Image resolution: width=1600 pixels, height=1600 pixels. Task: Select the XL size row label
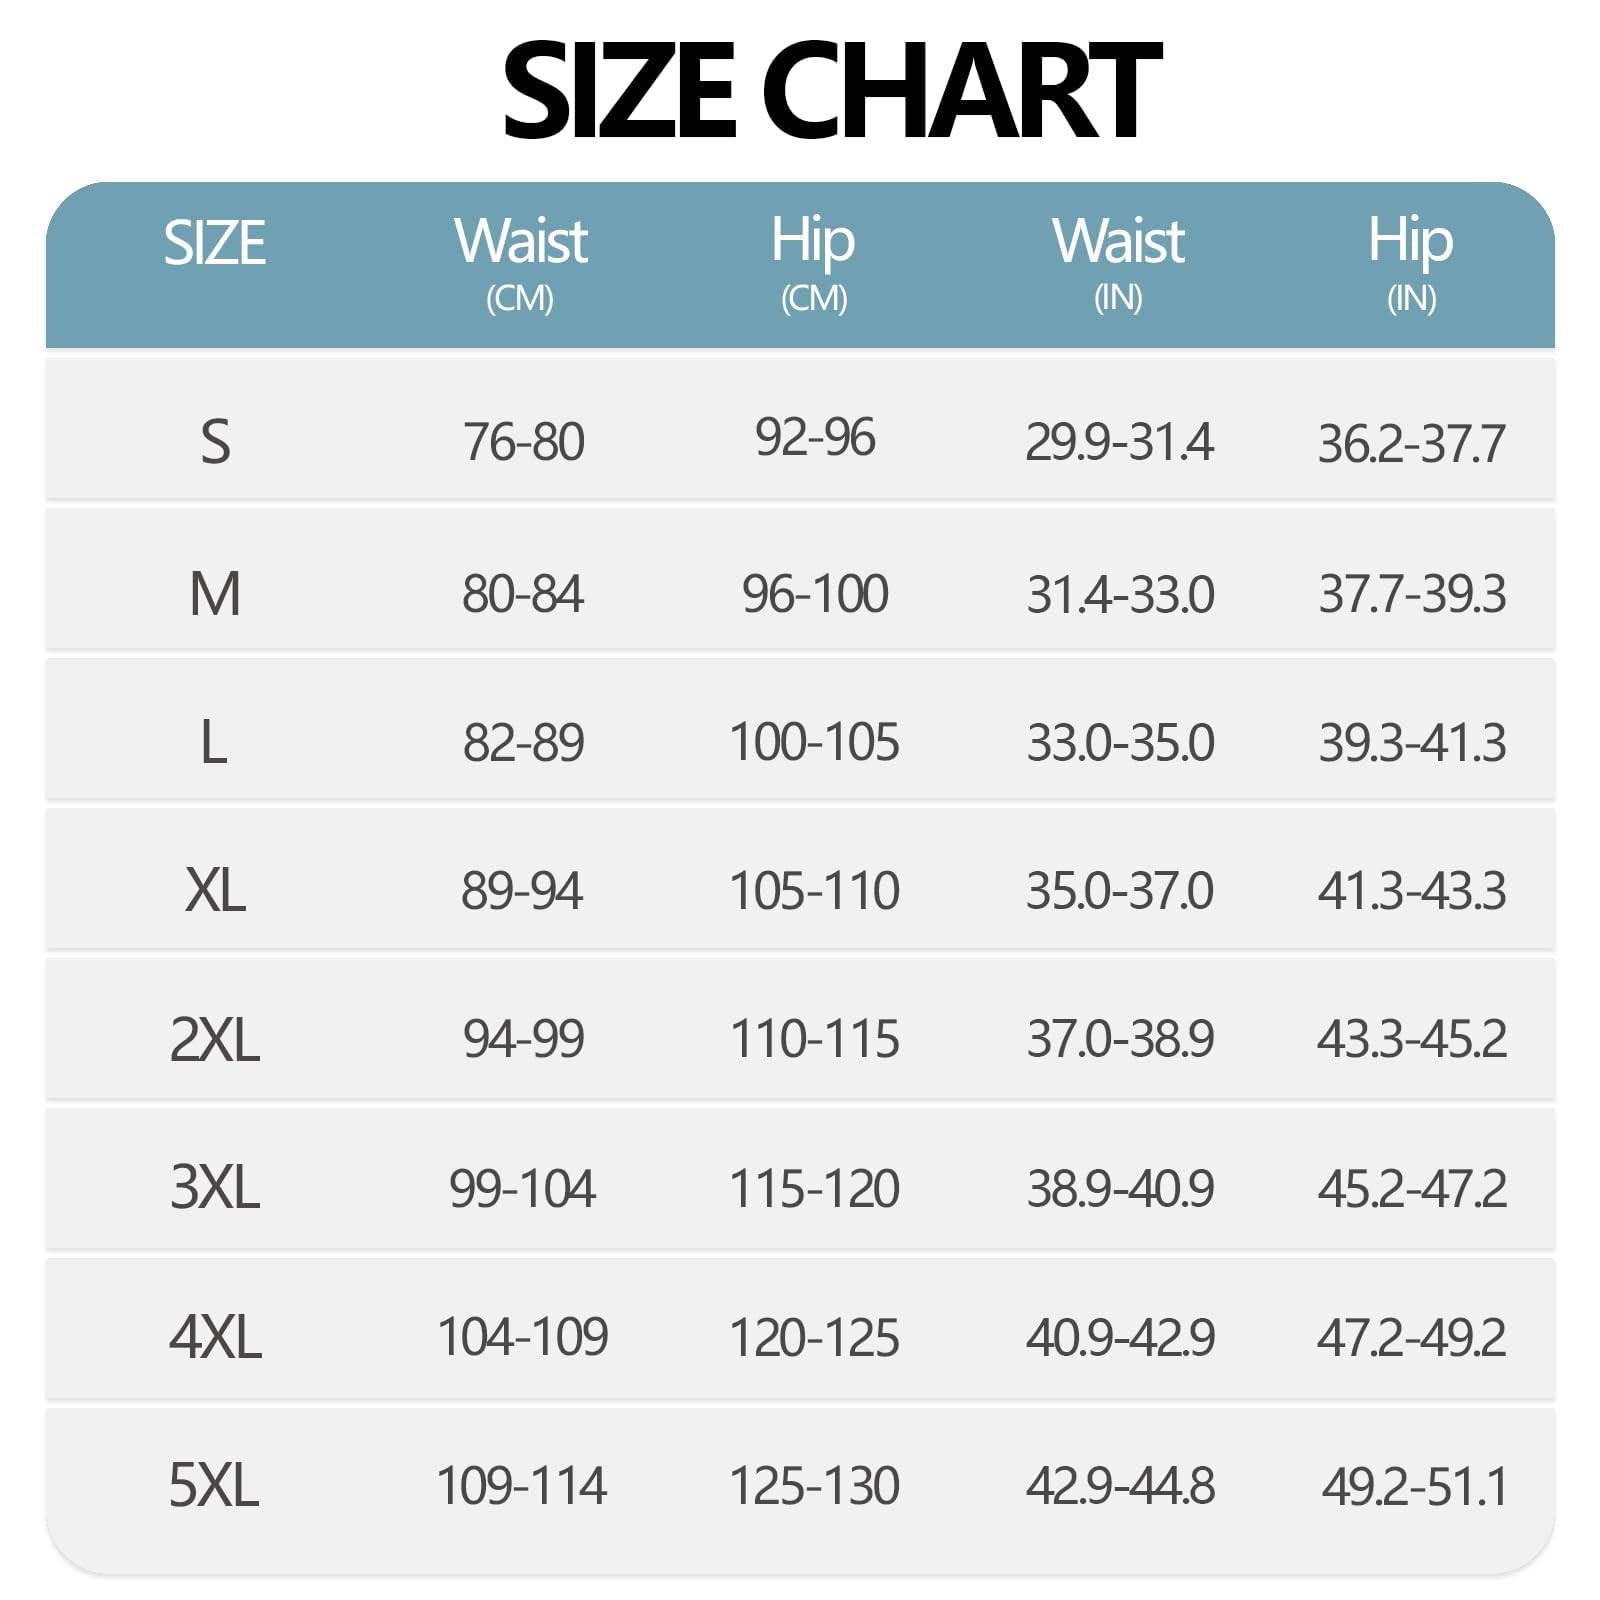215,890
